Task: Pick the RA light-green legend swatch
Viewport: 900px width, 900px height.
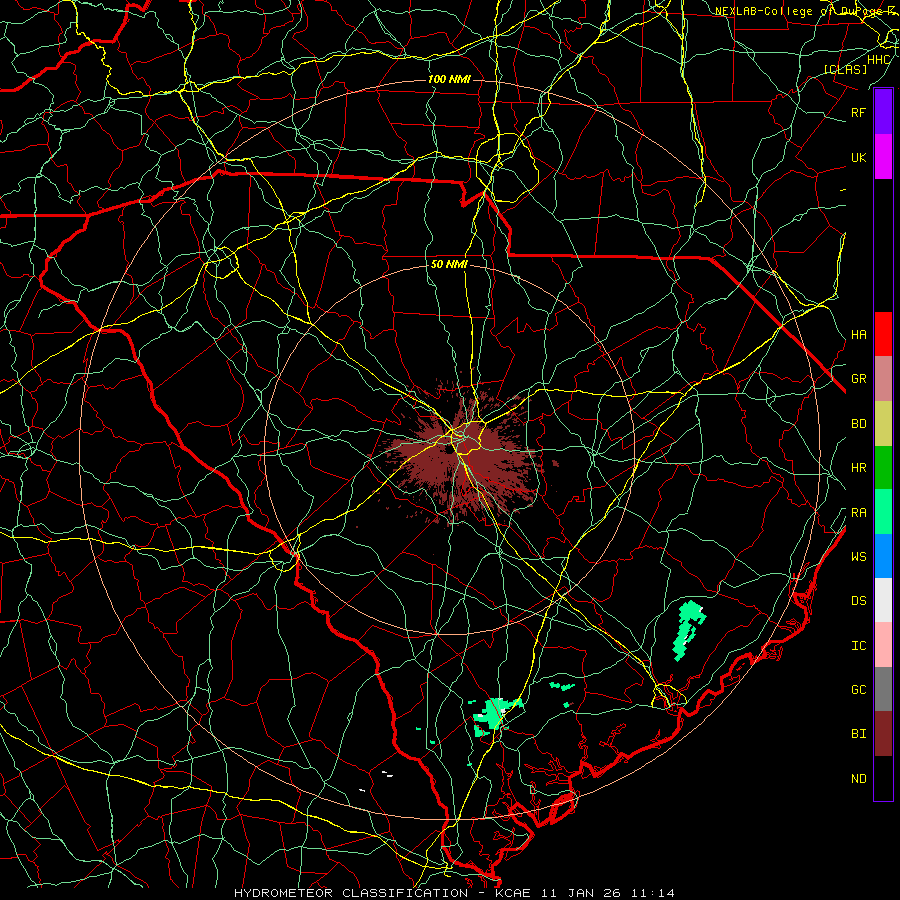Action: point(883,512)
